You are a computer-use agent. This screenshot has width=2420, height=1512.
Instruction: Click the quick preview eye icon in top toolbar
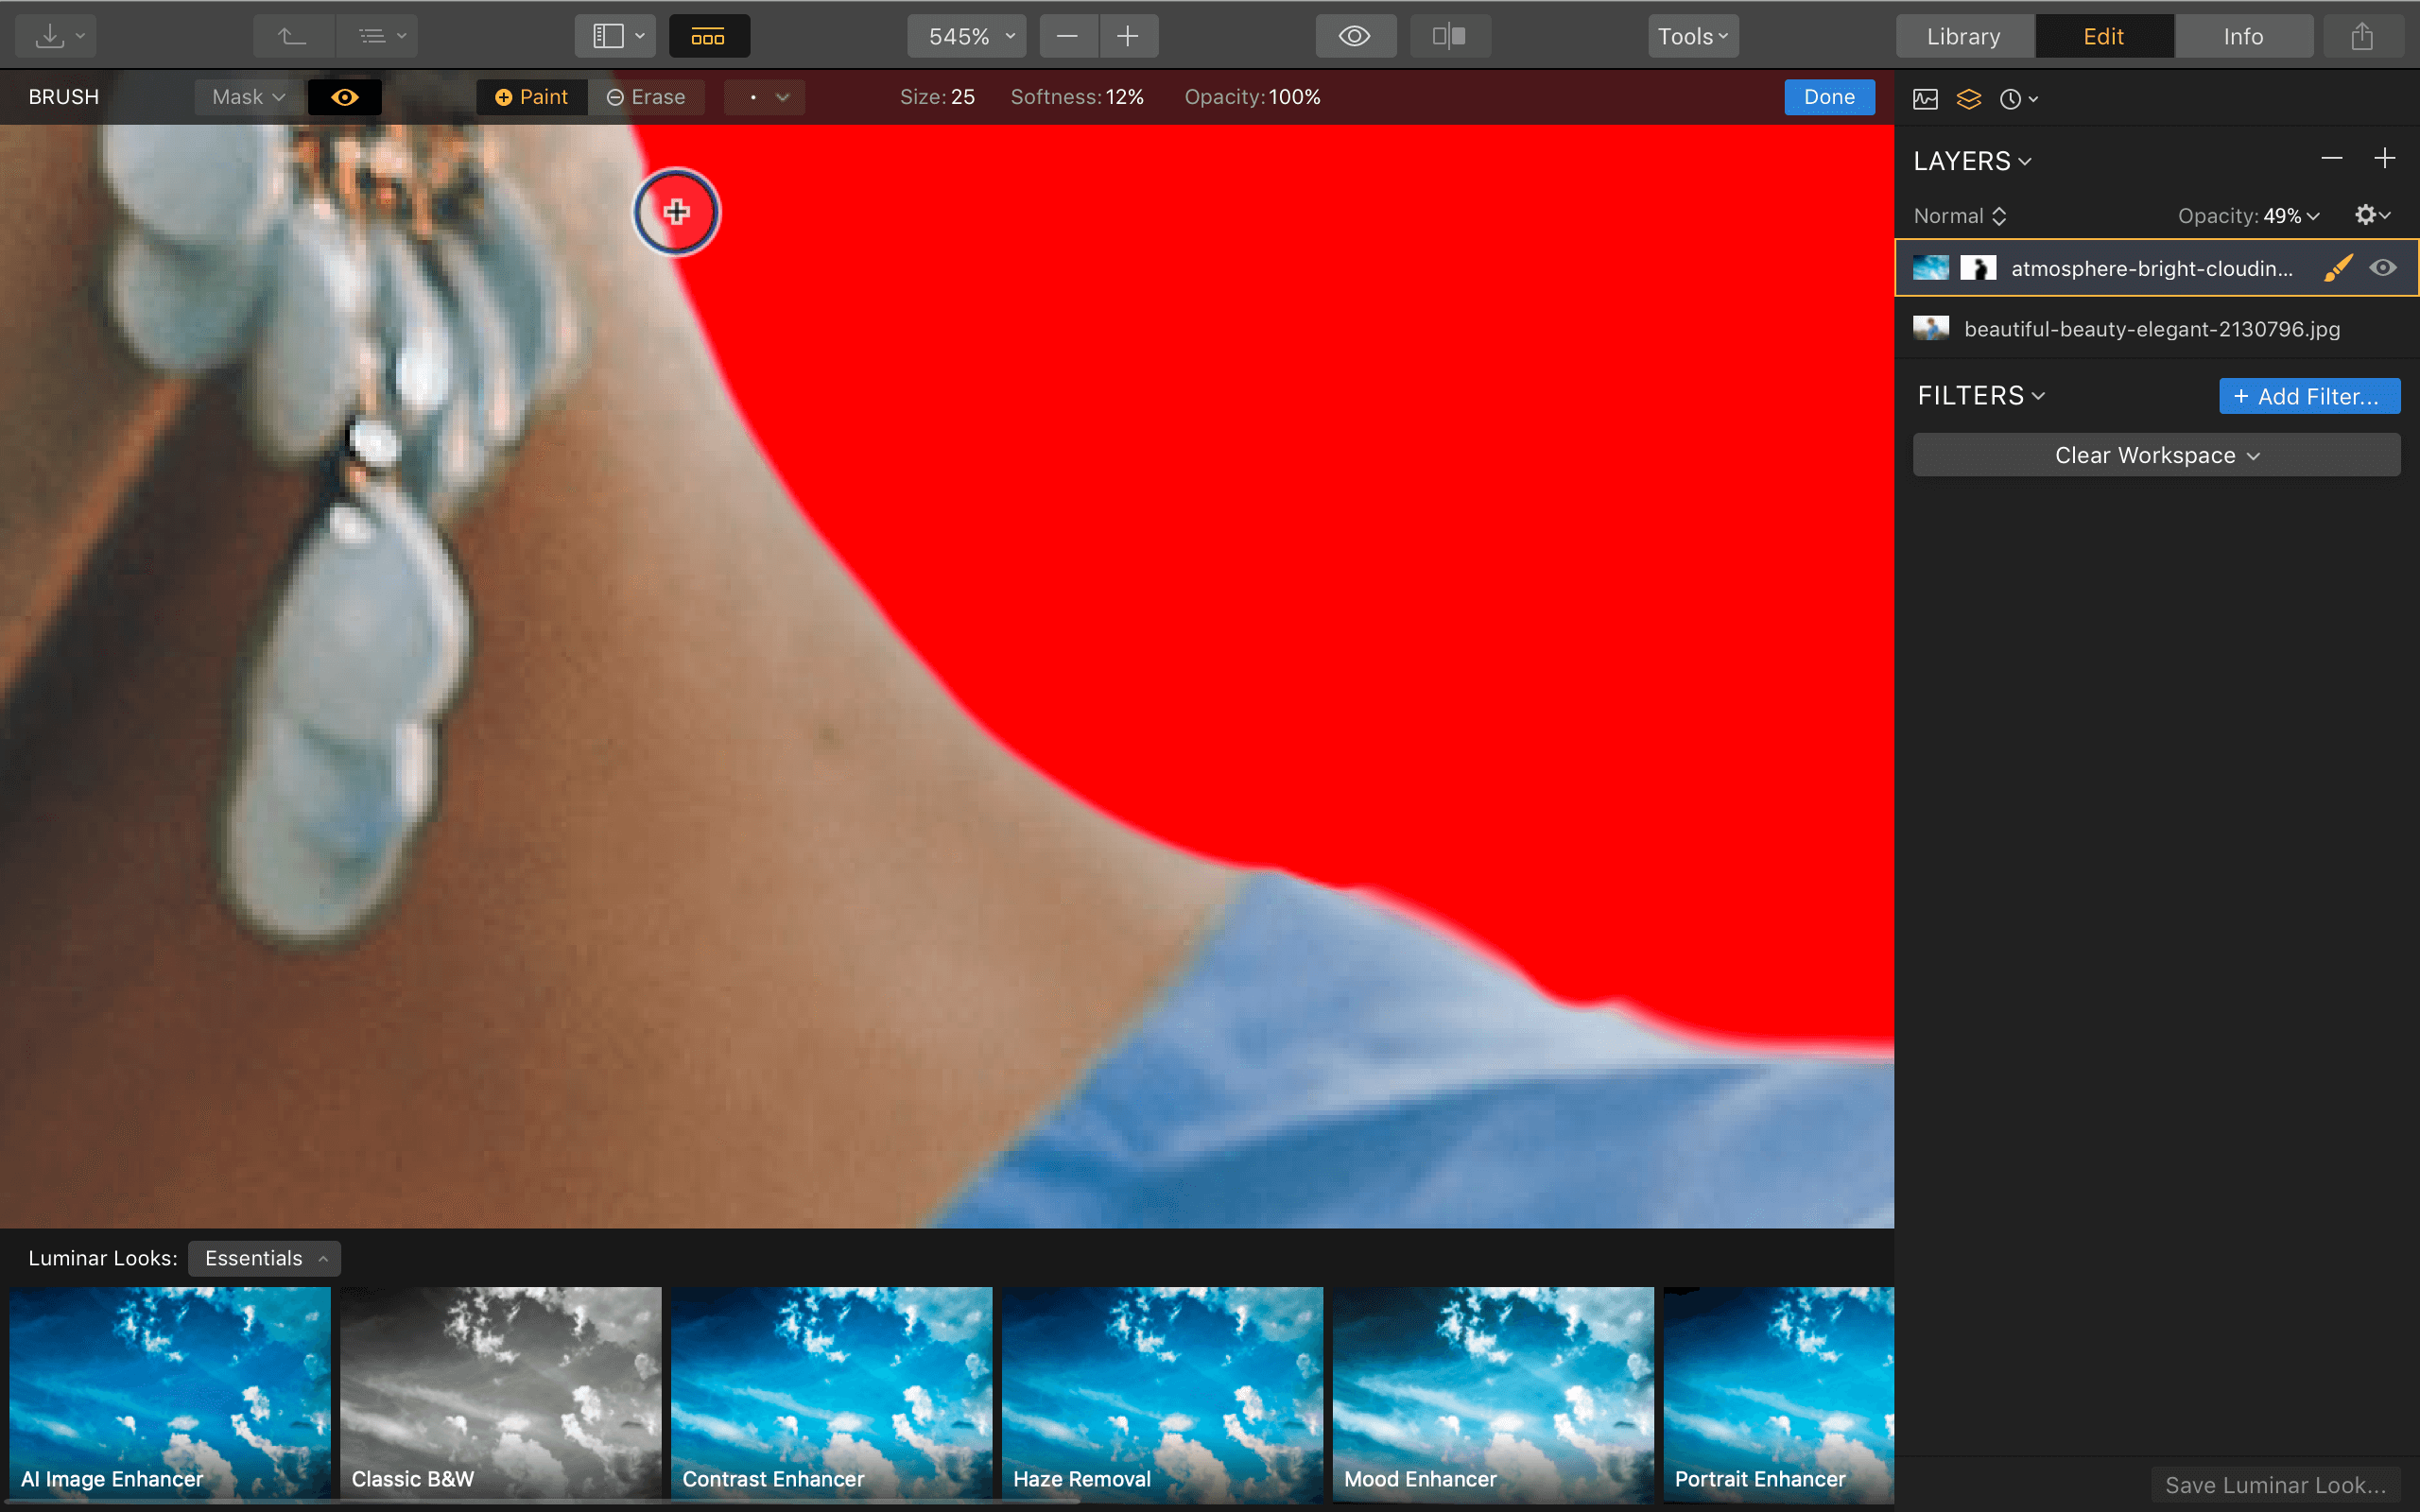click(x=1355, y=35)
